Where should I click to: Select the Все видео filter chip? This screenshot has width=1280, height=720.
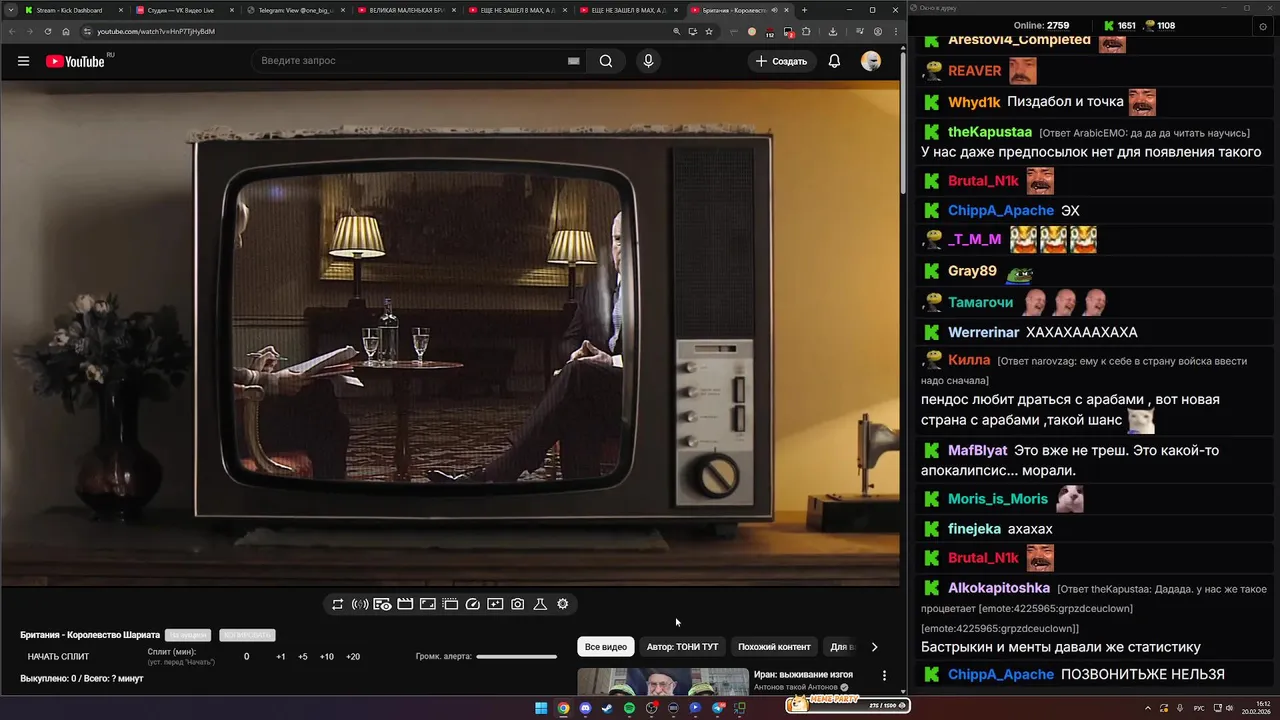(x=606, y=647)
